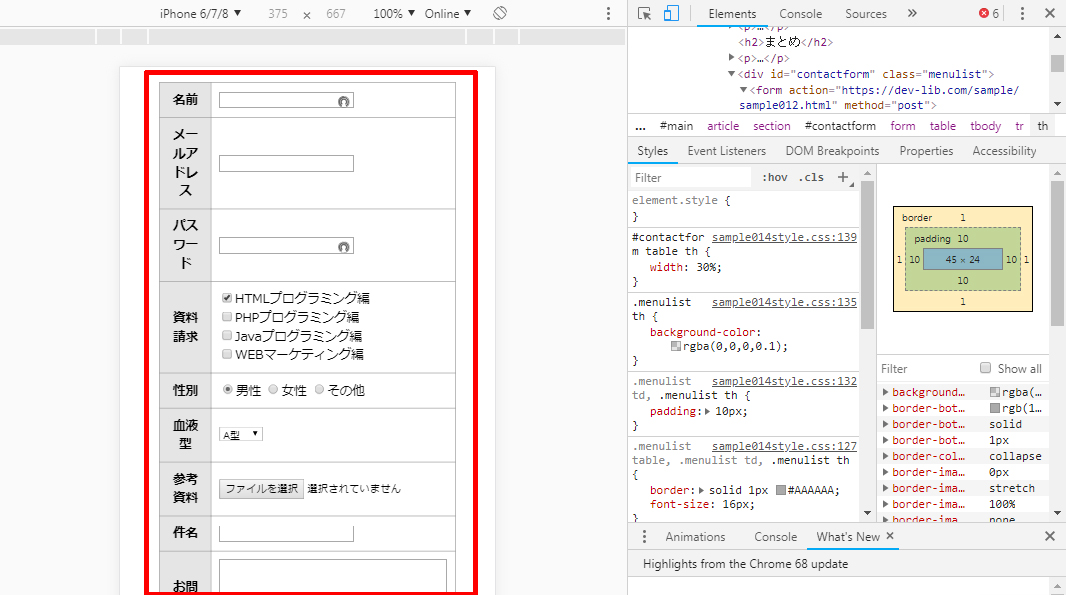This screenshot has height=595, width=1066.
Task: Click the rotate screen orientation icon
Action: pos(501,14)
